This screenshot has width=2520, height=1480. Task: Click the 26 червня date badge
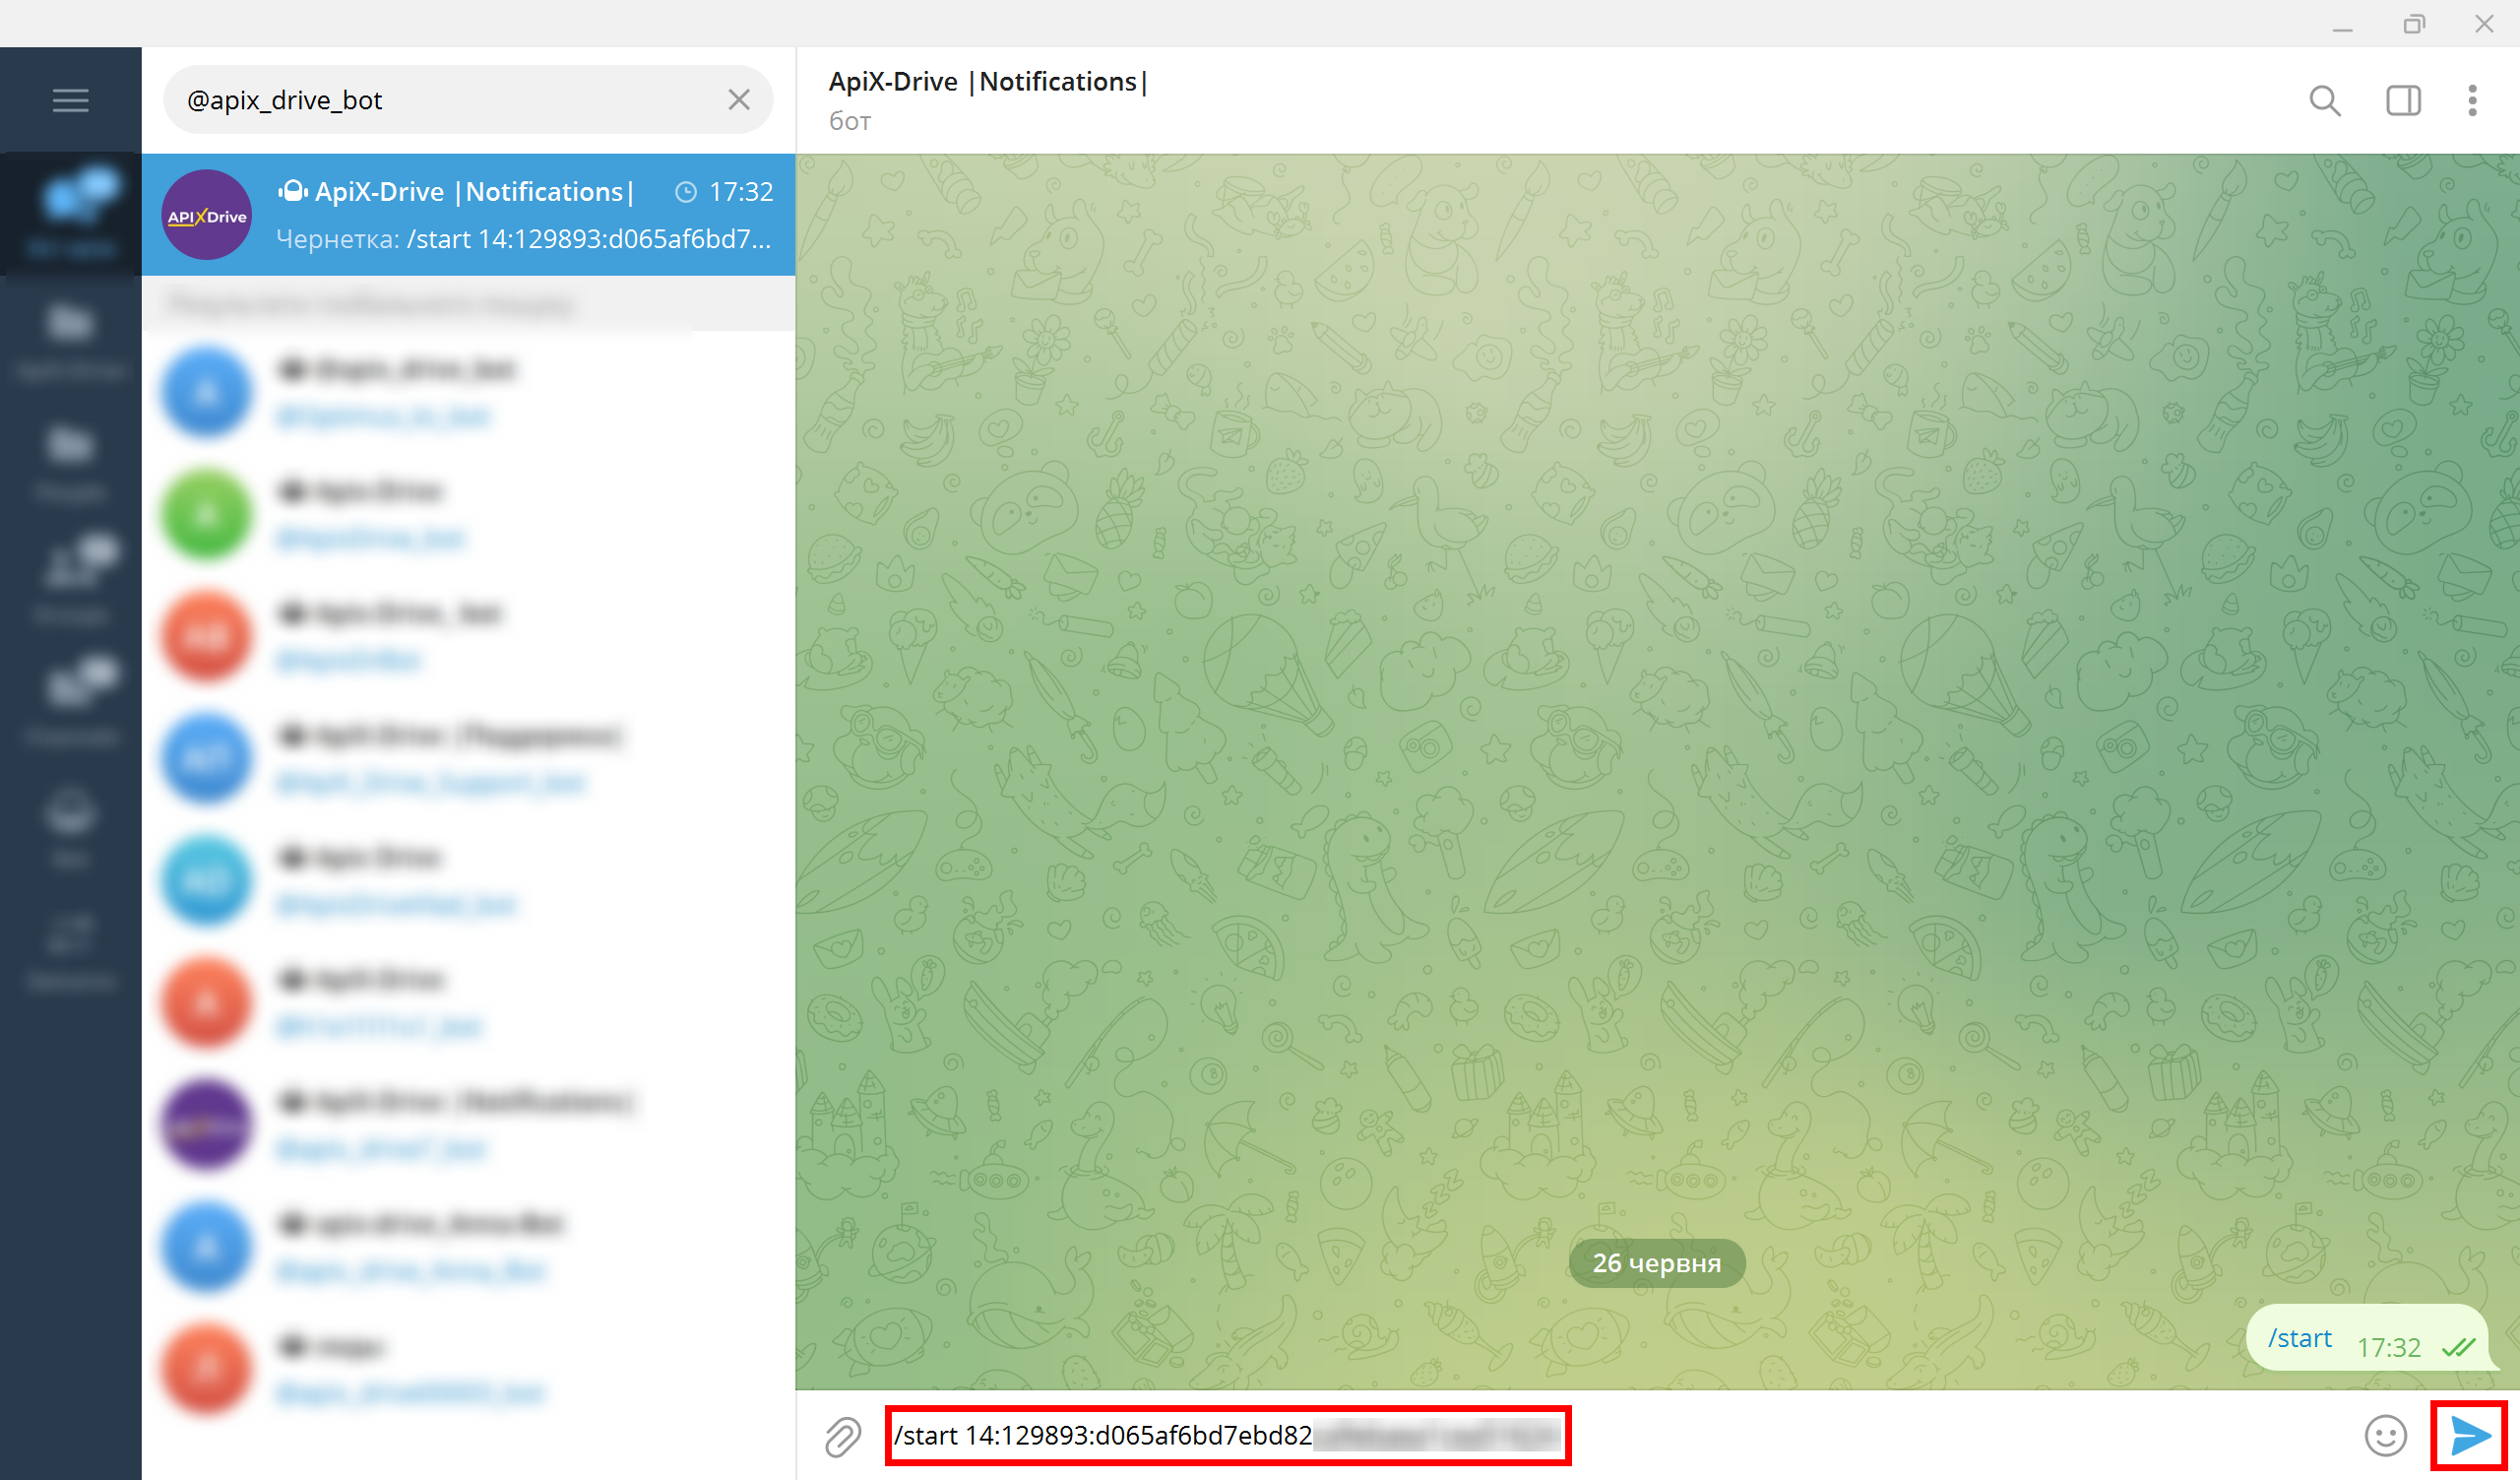tap(1657, 1263)
